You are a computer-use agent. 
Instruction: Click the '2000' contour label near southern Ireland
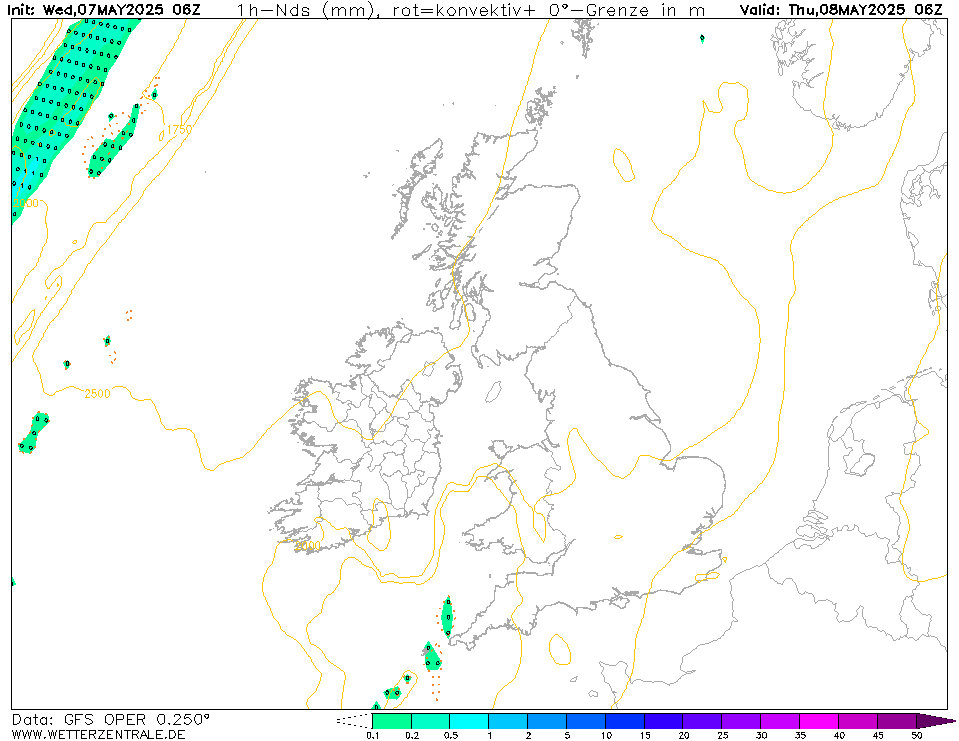[x=308, y=545]
